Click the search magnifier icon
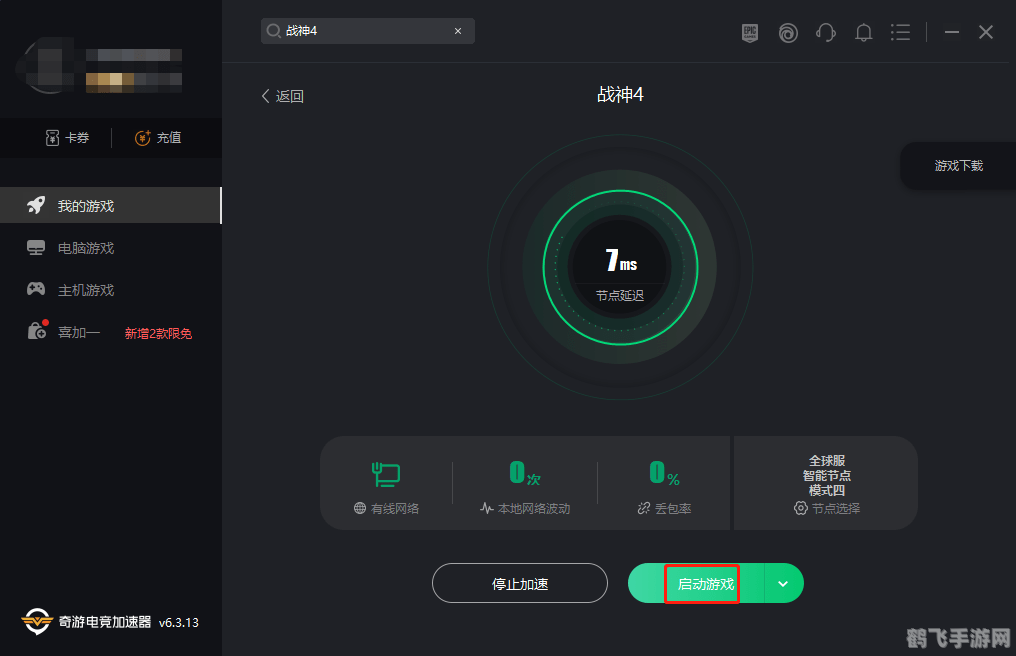The image size is (1016, 656). (273, 31)
